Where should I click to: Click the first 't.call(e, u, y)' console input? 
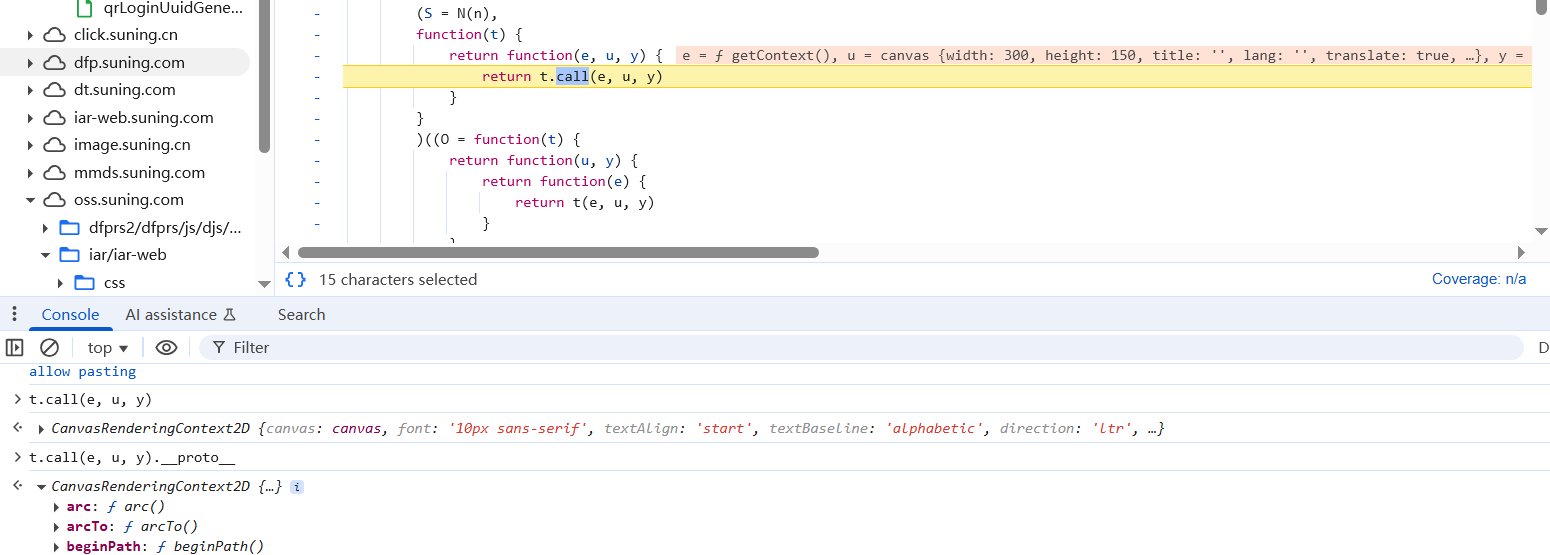point(90,400)
